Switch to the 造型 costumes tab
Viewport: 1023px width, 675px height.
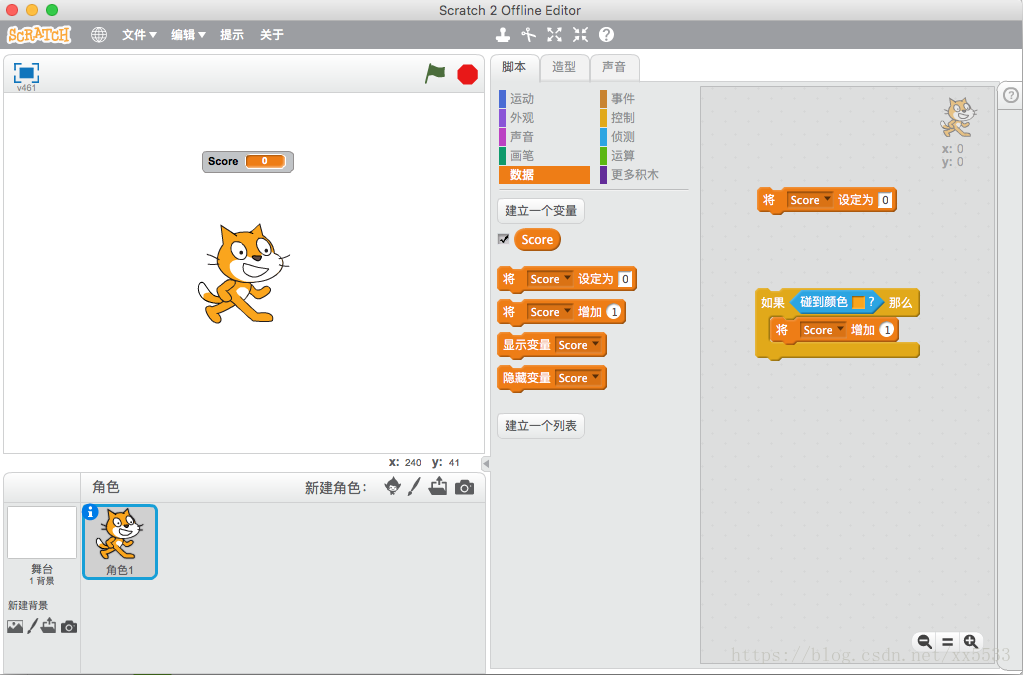564,67
